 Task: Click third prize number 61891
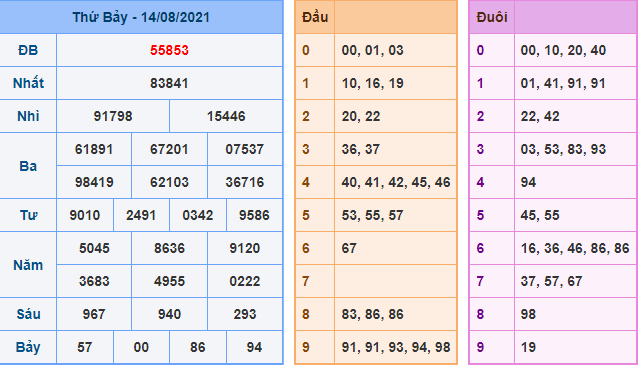(x=94, y=150)
